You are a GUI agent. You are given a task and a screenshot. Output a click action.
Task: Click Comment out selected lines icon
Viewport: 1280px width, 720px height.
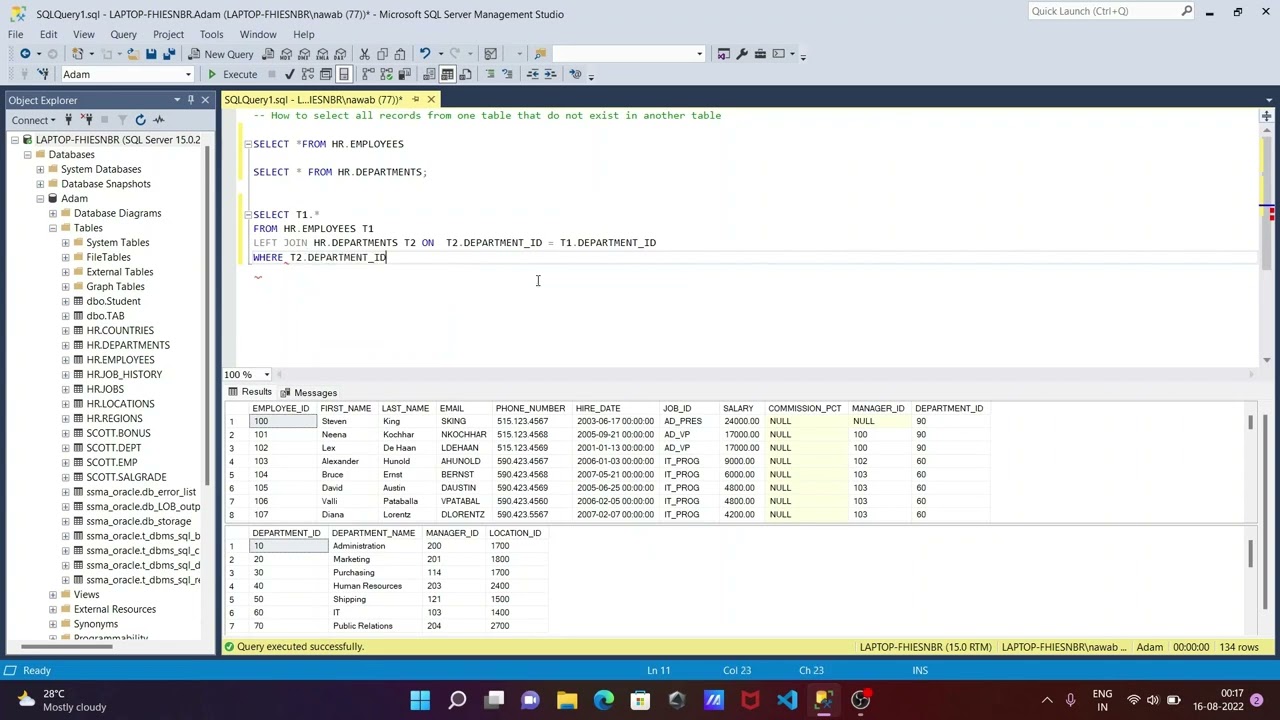coord(490,74)
